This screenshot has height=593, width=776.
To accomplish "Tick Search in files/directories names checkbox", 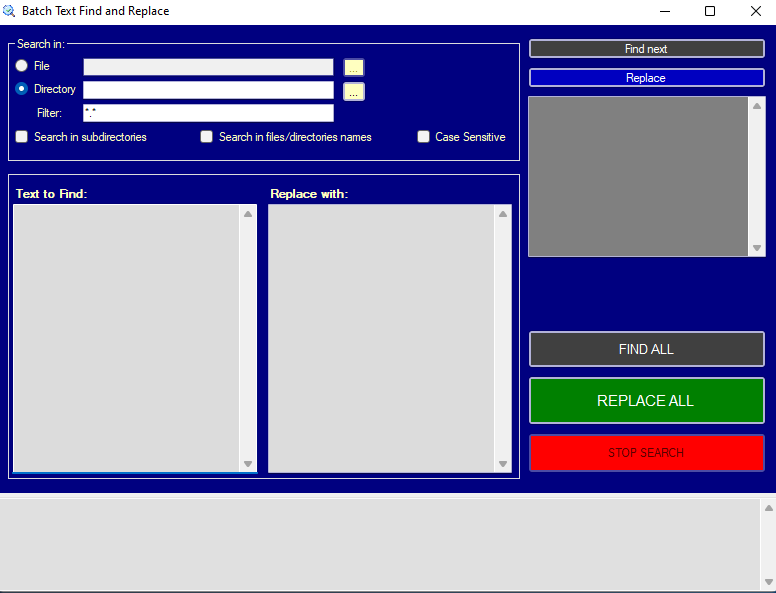I will 206,137.
